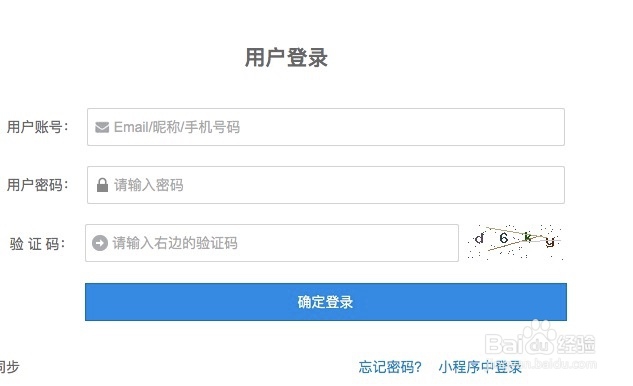
Task: Open the 忘记密码? link
Action: (x=390, y=367)
